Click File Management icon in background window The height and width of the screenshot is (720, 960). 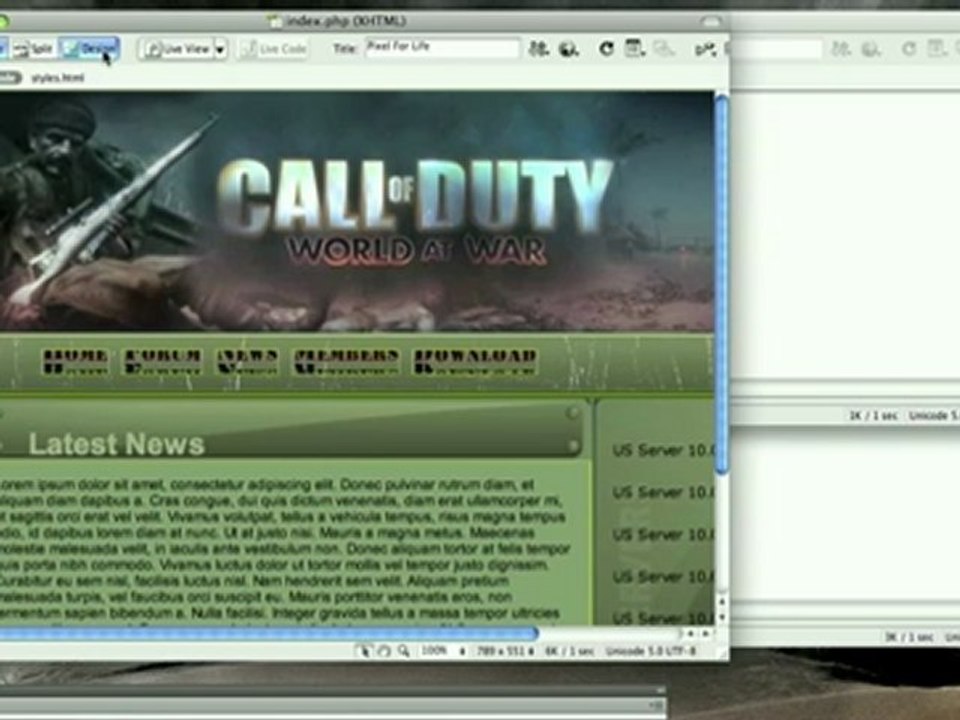[841, 48]
